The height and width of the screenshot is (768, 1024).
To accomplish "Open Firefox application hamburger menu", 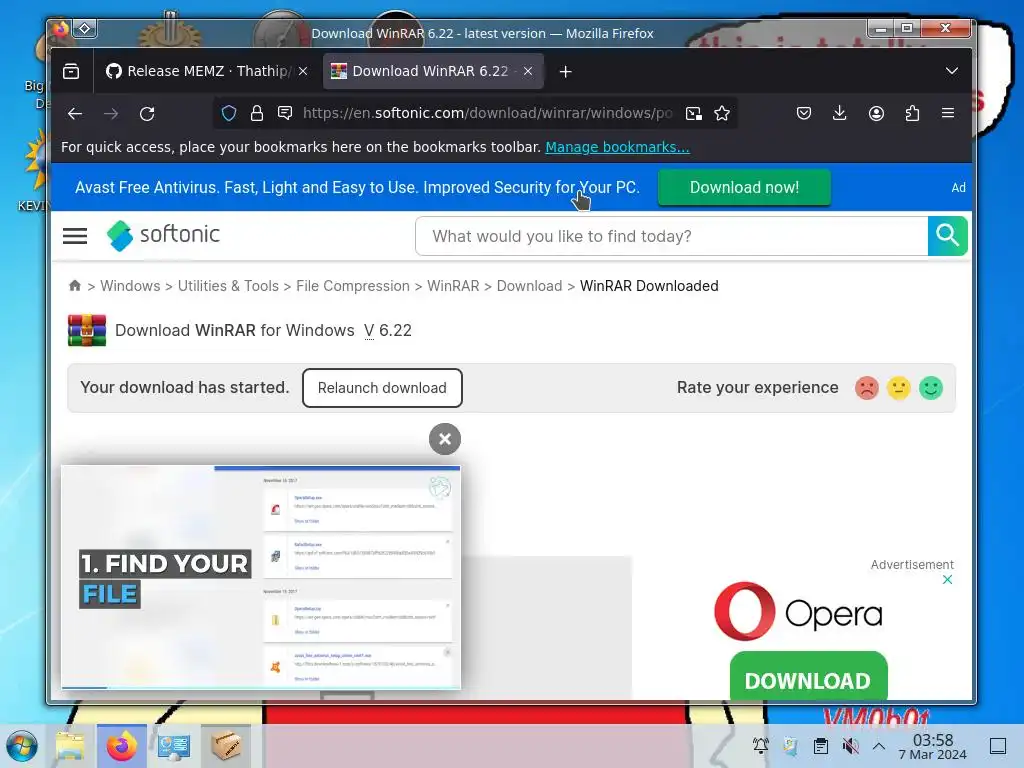I will click(x=948, y=113).
